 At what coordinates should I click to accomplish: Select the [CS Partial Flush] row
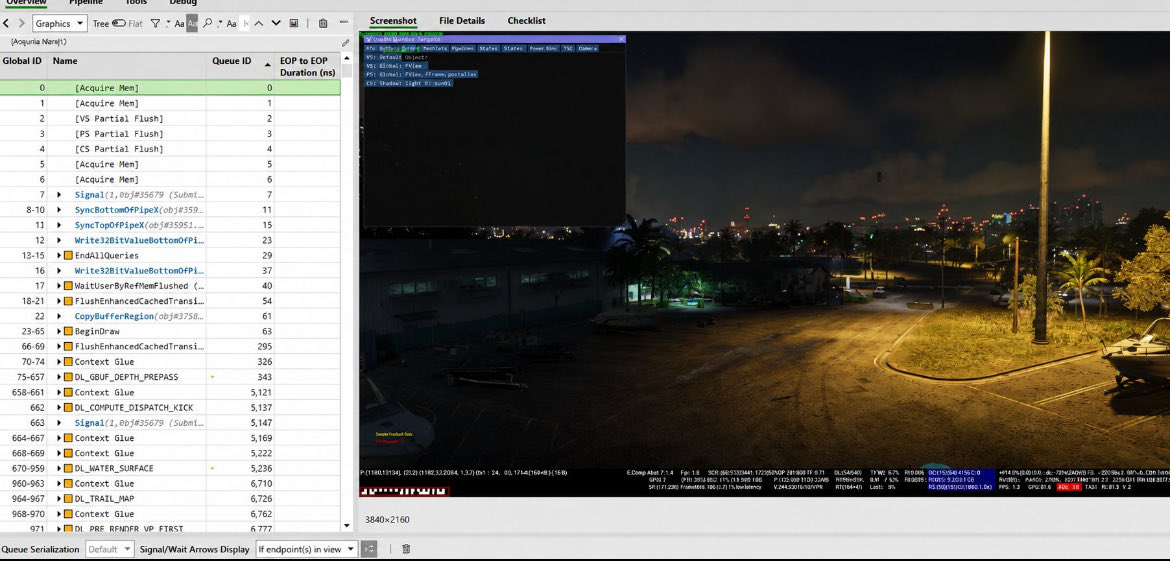(x=170, y=148)
